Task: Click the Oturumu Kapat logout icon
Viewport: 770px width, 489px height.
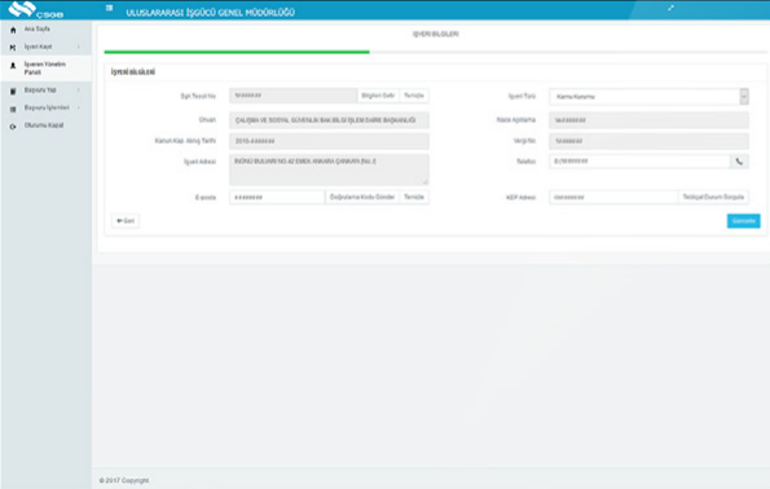Action: [12, 126]
